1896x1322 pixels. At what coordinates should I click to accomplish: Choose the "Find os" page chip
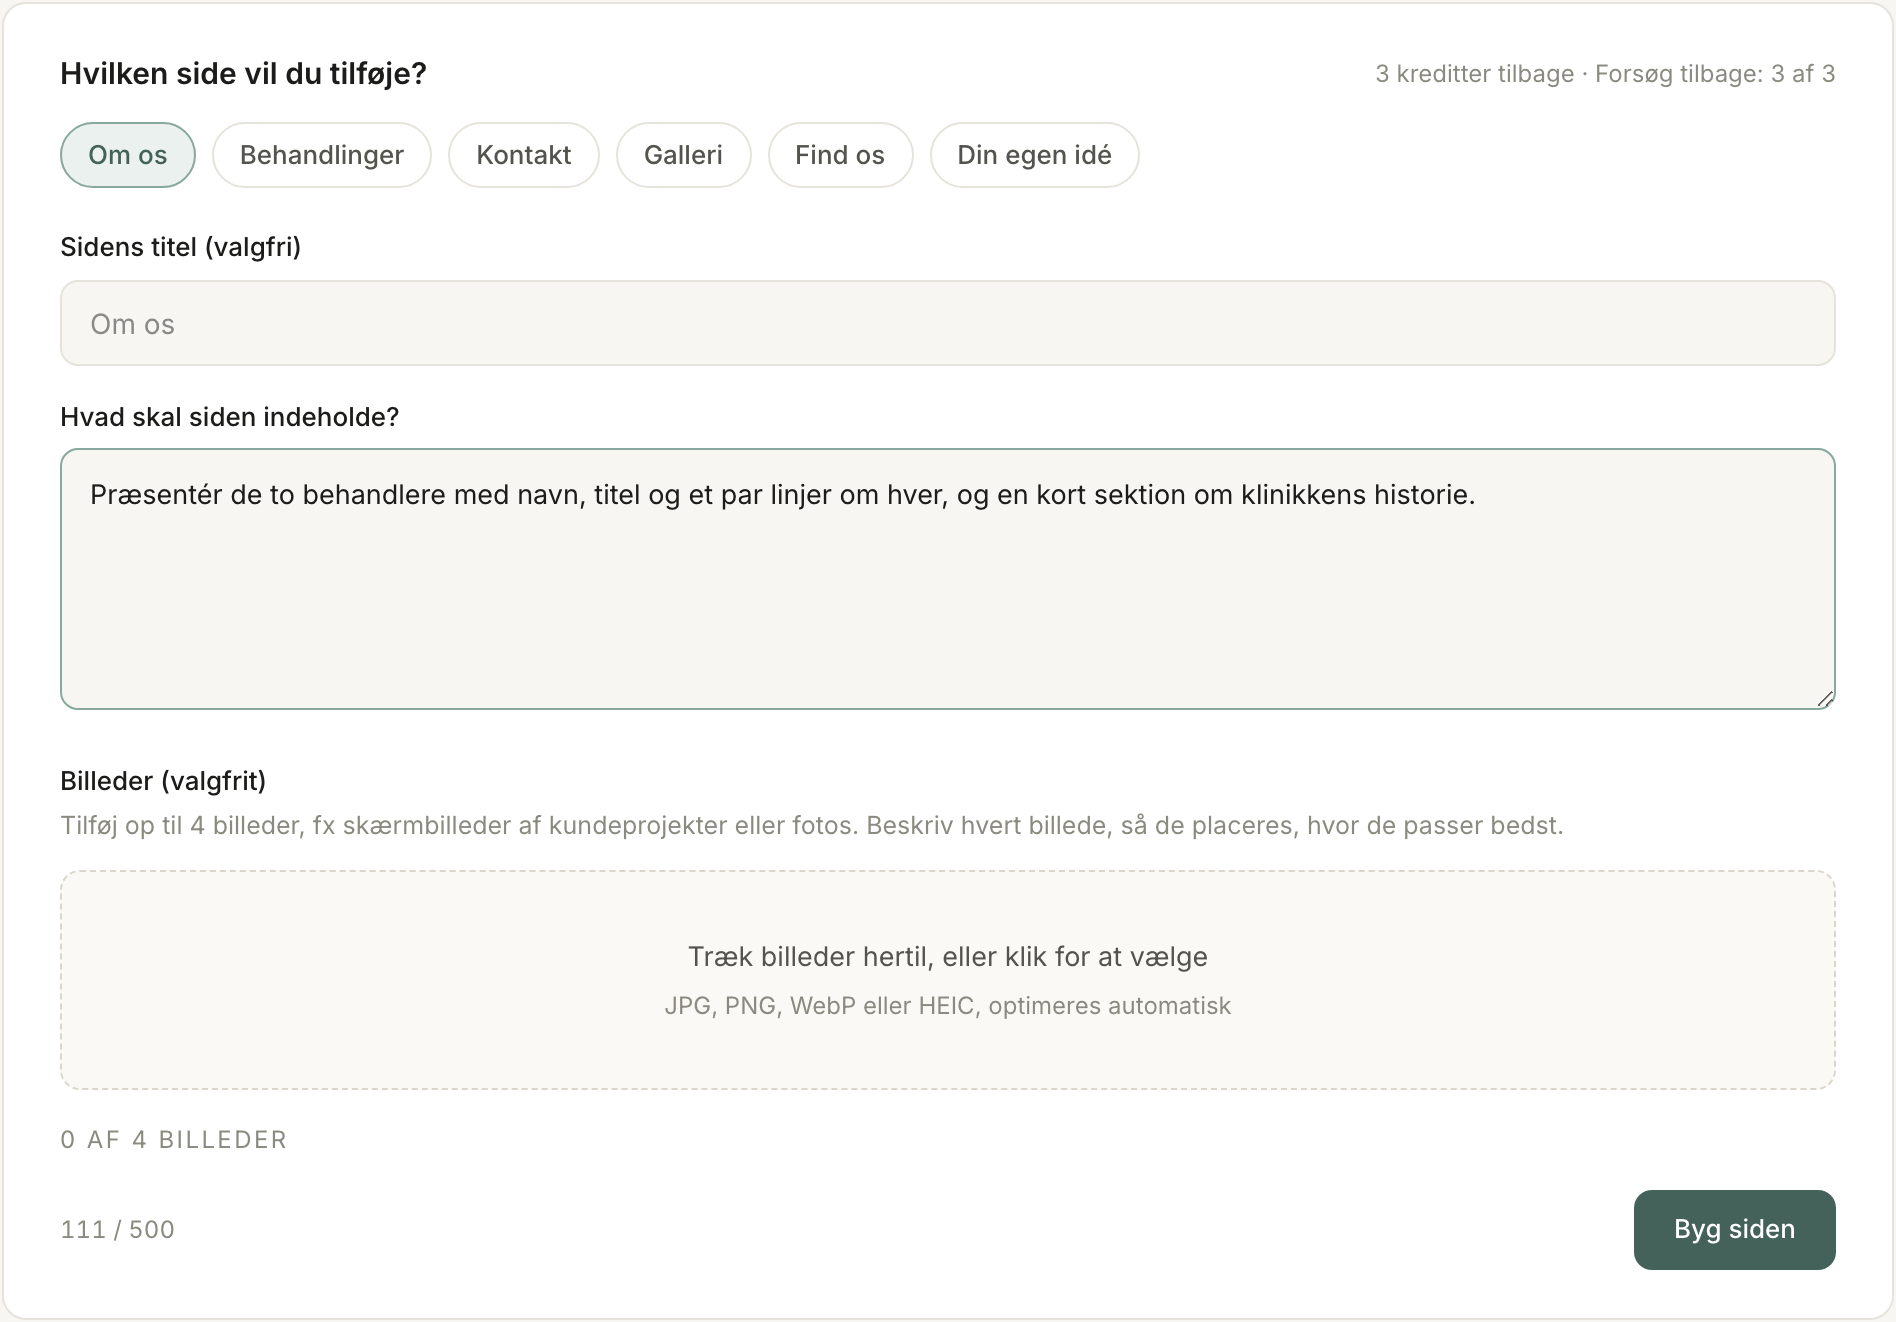(841, 155)
